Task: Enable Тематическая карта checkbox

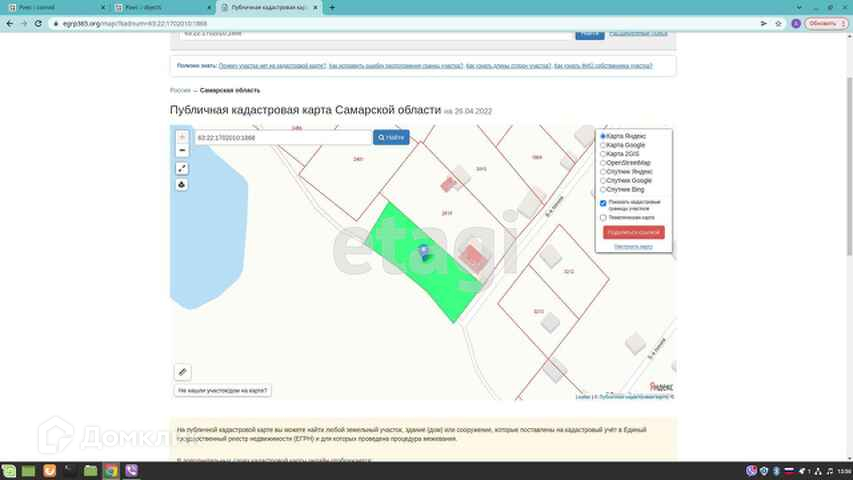Action: pos(603,218)
